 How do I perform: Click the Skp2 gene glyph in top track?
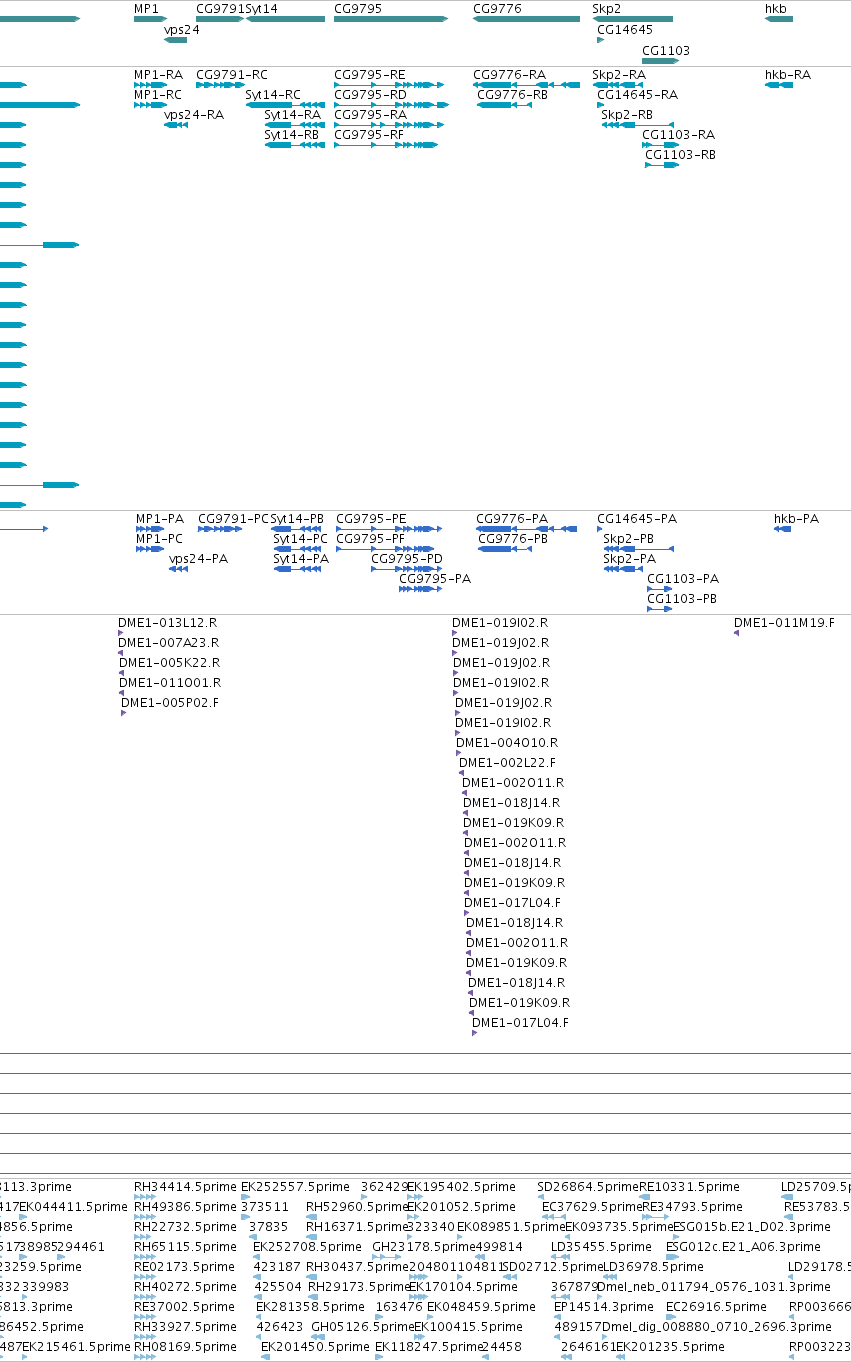coord(632,19)
